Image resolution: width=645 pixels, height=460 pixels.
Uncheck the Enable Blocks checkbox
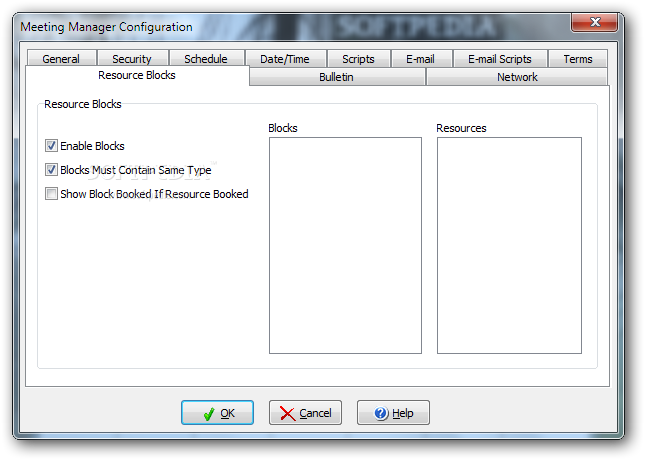pos(51,146)
